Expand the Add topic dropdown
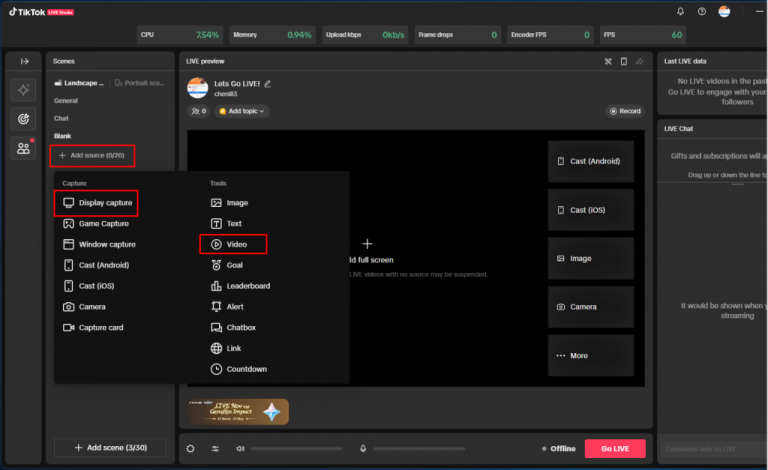Viewport: 768px width, 470px height. coord(242,111)
